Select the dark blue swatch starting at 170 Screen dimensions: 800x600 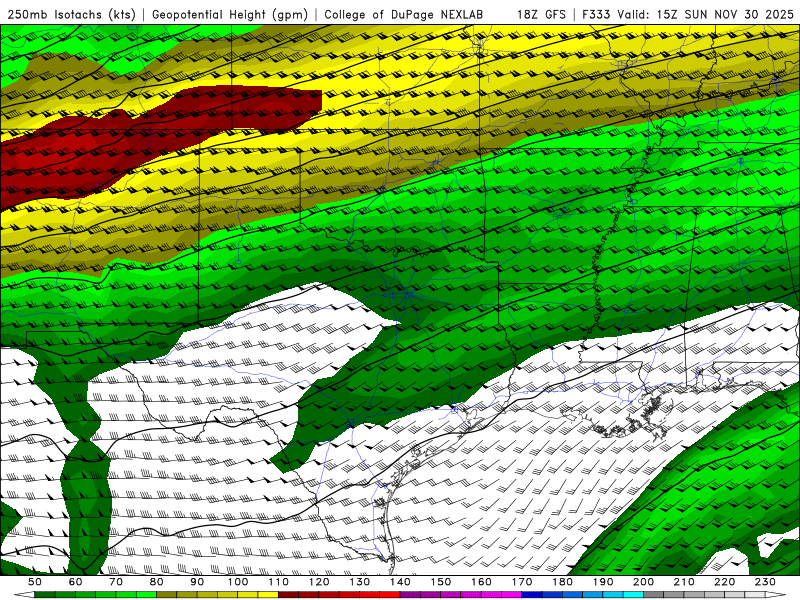[532, 595]
